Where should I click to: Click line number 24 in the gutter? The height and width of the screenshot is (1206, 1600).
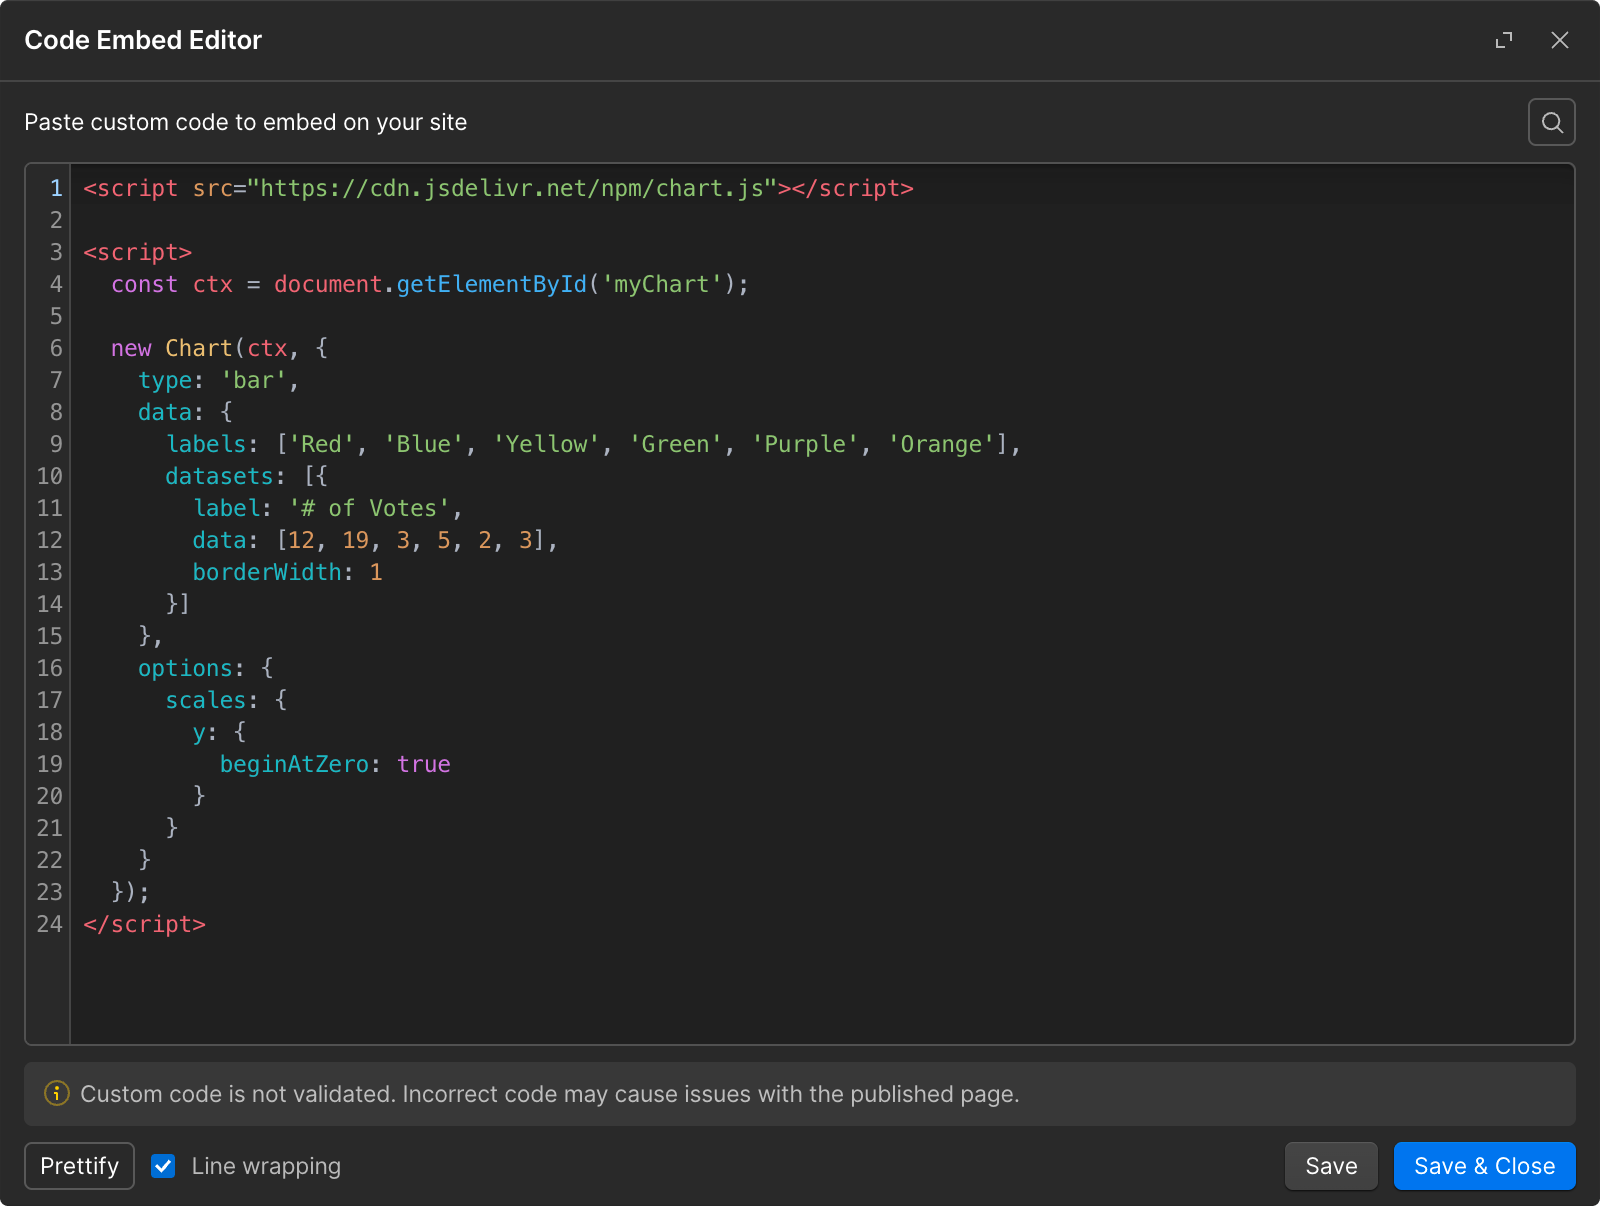point(50,924)
